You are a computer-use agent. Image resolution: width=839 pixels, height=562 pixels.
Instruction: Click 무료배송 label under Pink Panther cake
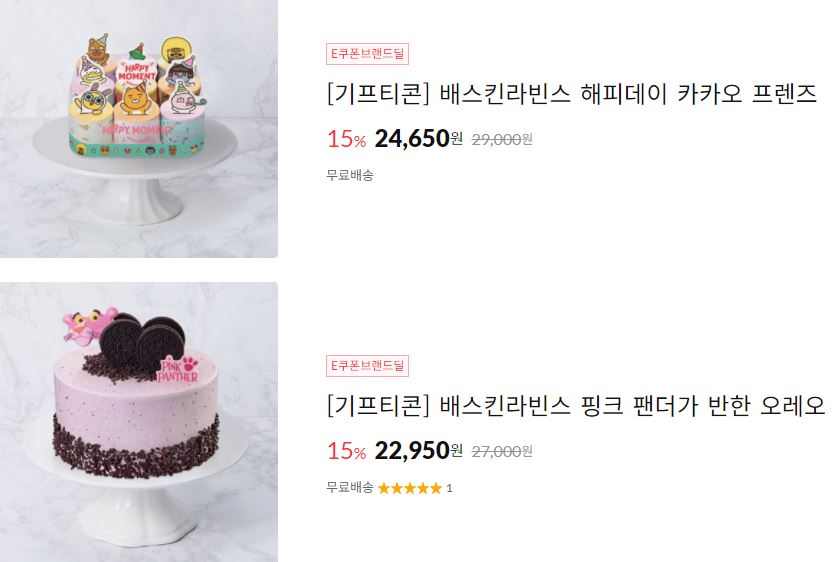[350, 487]
